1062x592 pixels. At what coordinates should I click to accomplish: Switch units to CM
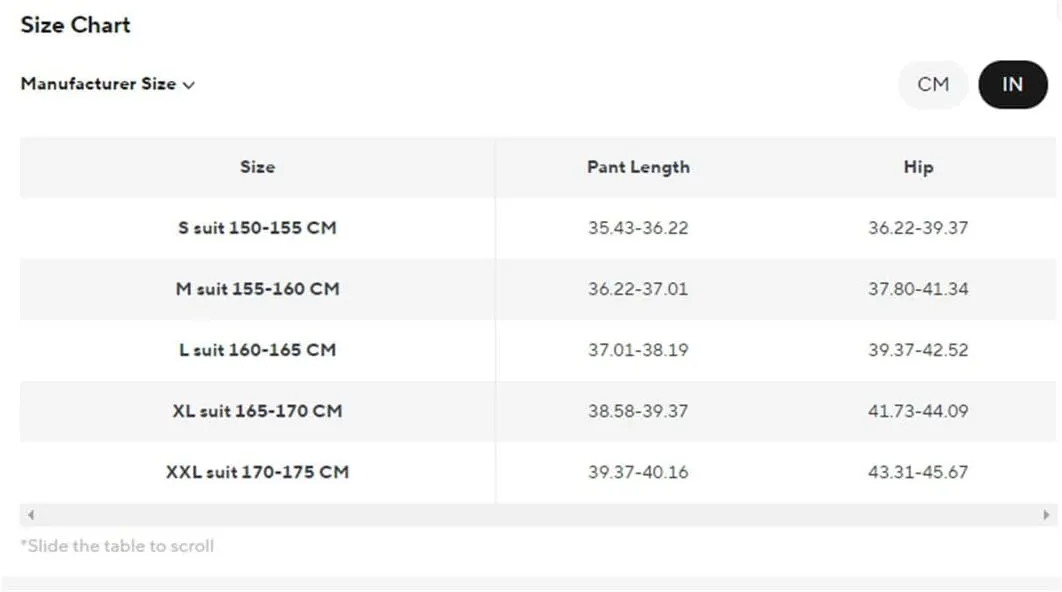click(x=933, y=85)
